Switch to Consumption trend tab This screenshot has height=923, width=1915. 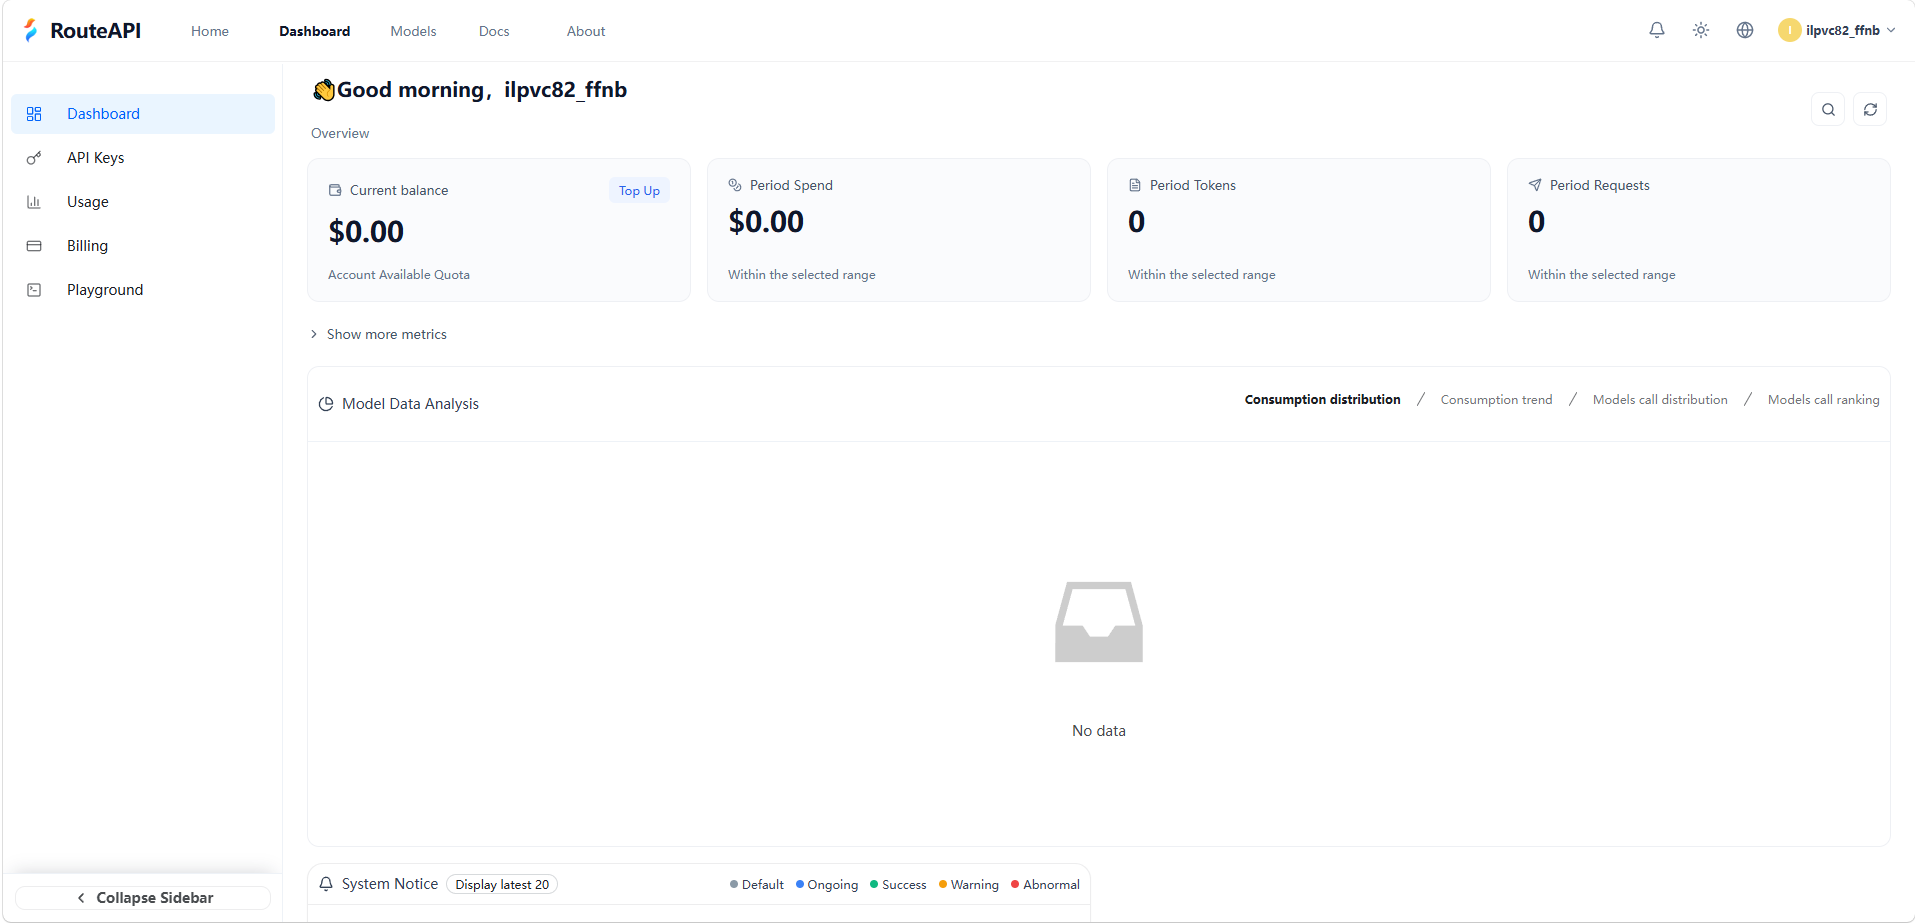[x=1496, y=399]
